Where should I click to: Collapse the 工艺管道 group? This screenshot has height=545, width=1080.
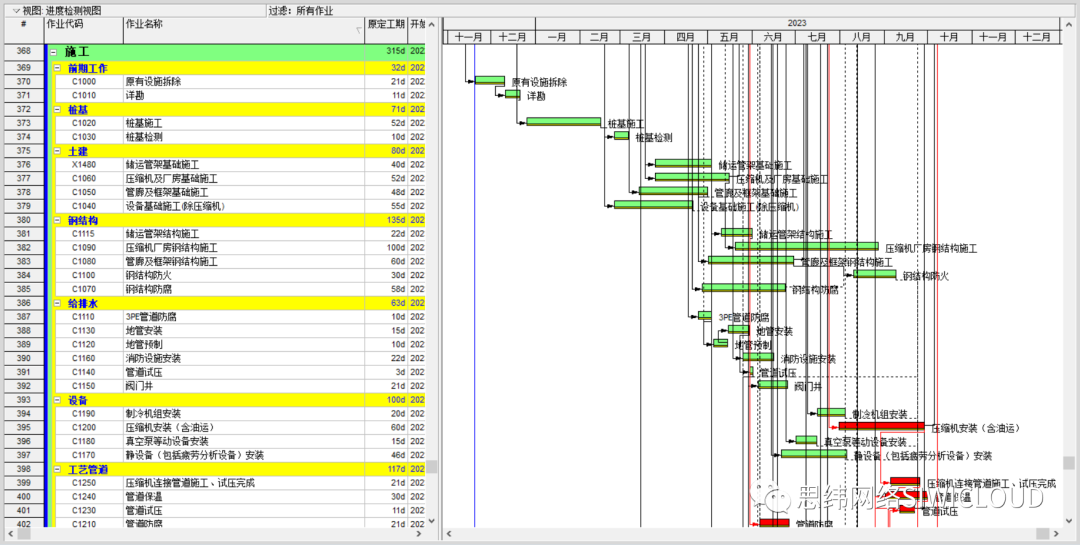56,469
